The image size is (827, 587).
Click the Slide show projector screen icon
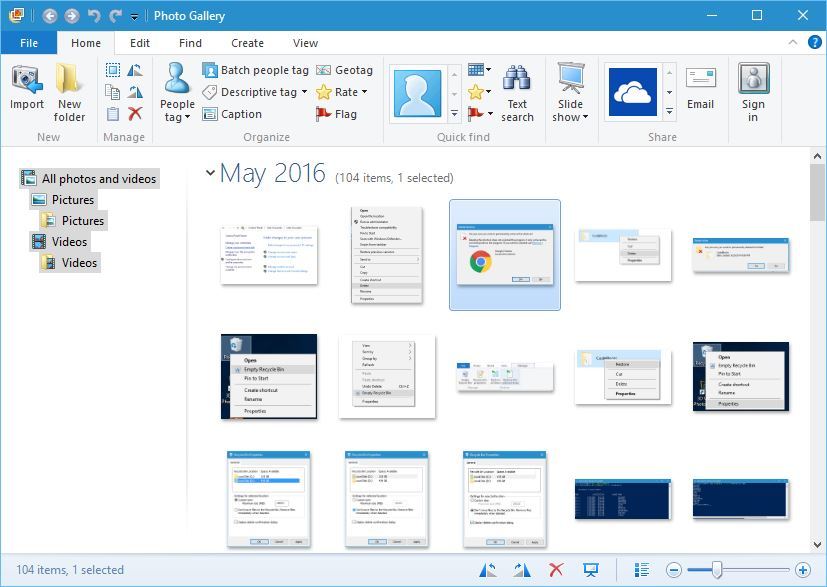(571, 79)
